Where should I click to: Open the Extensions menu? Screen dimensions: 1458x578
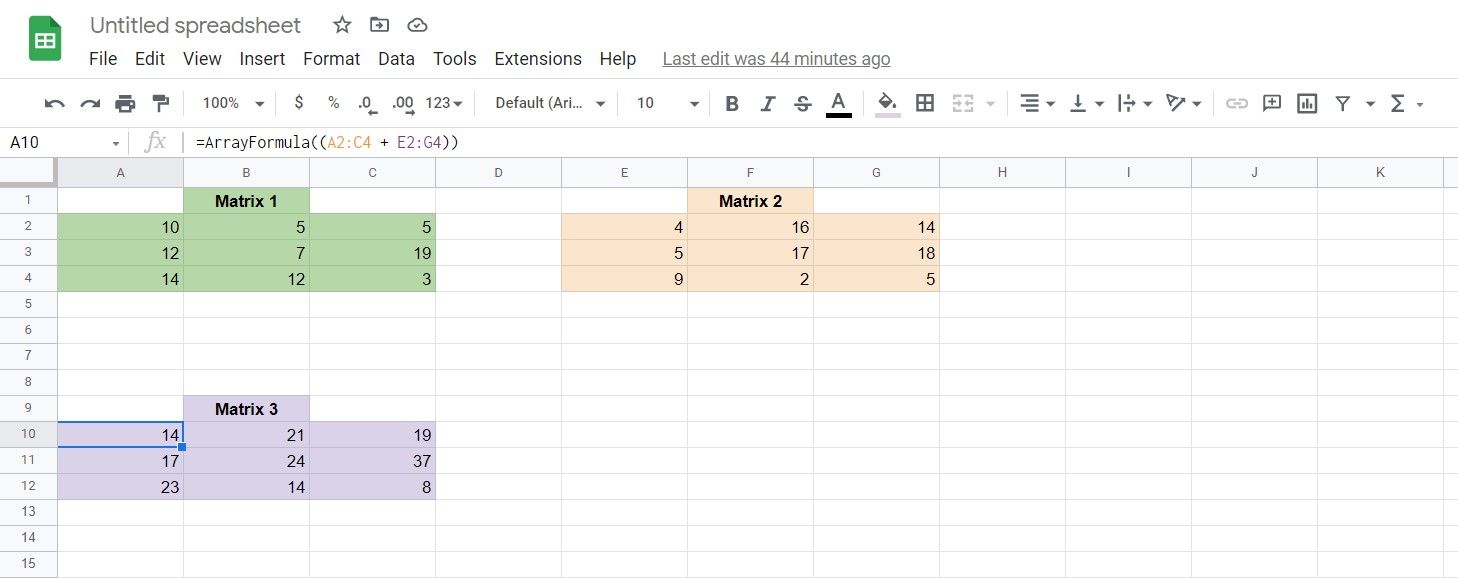click(x=538, y=59)
